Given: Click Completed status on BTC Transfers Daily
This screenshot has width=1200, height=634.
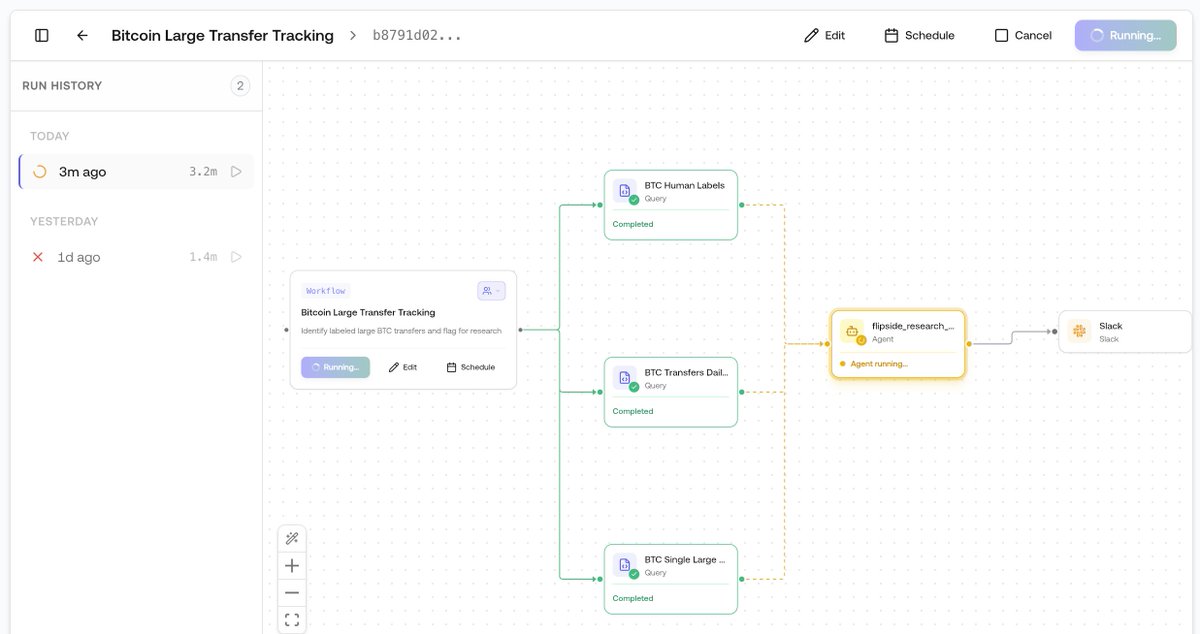Looking at the screenshot, I should [x=633, y=411].
